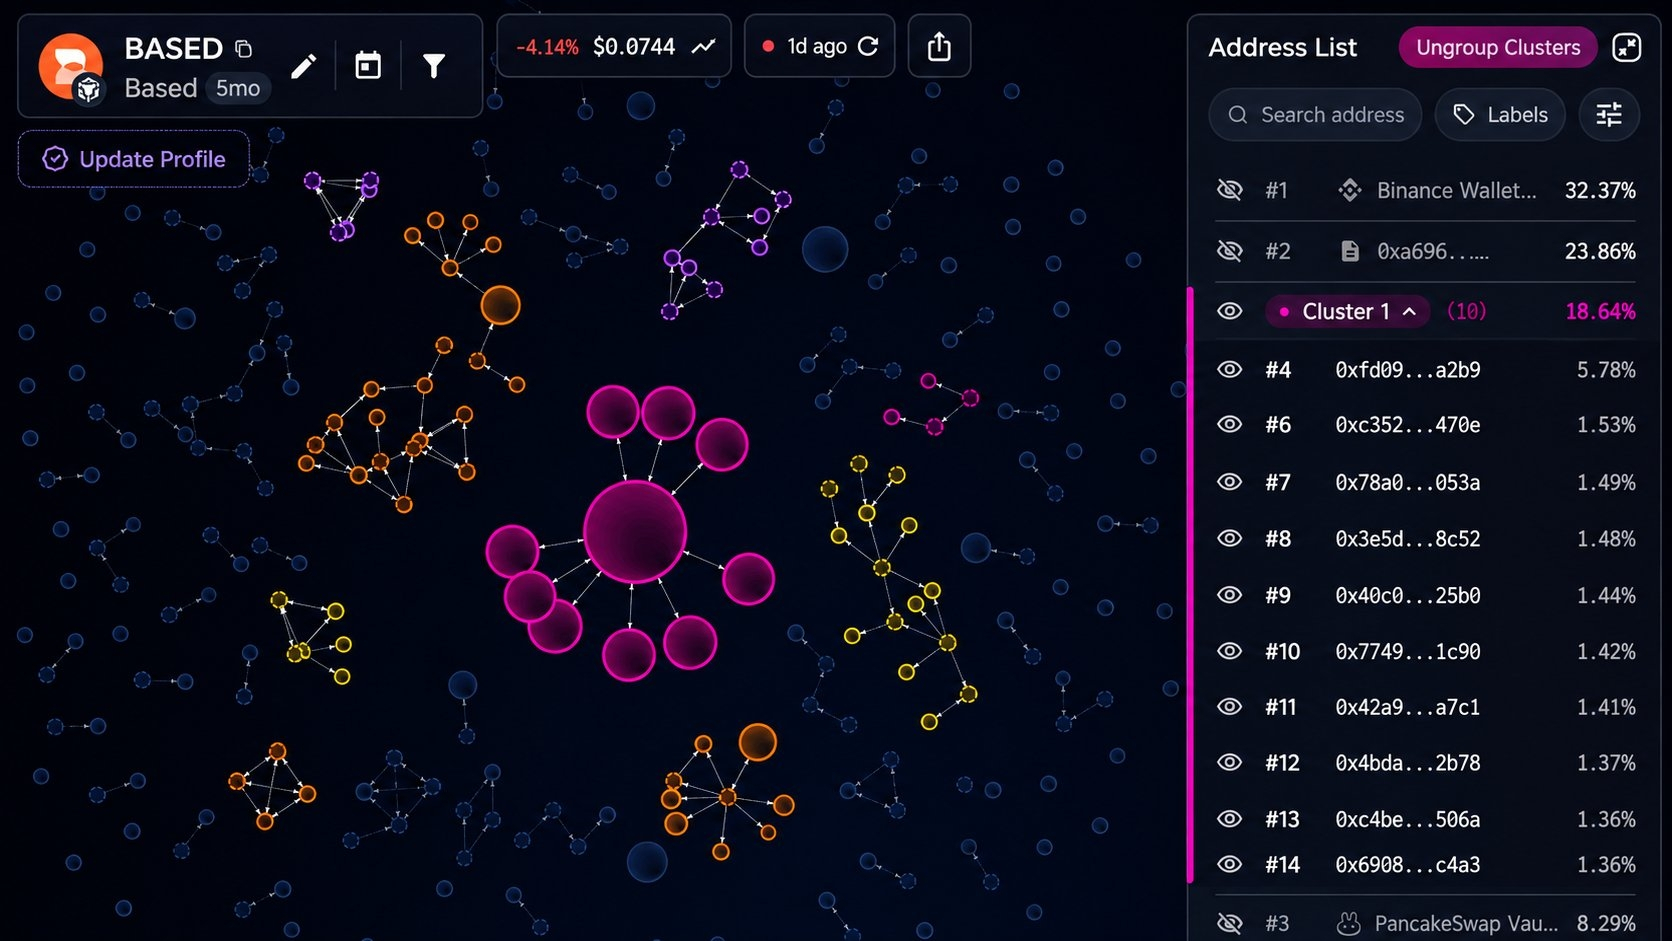This screenshot has width=1672, height=941.
Task: Click the 18.64% cluster percentage
Action: tap(1600, 311)
